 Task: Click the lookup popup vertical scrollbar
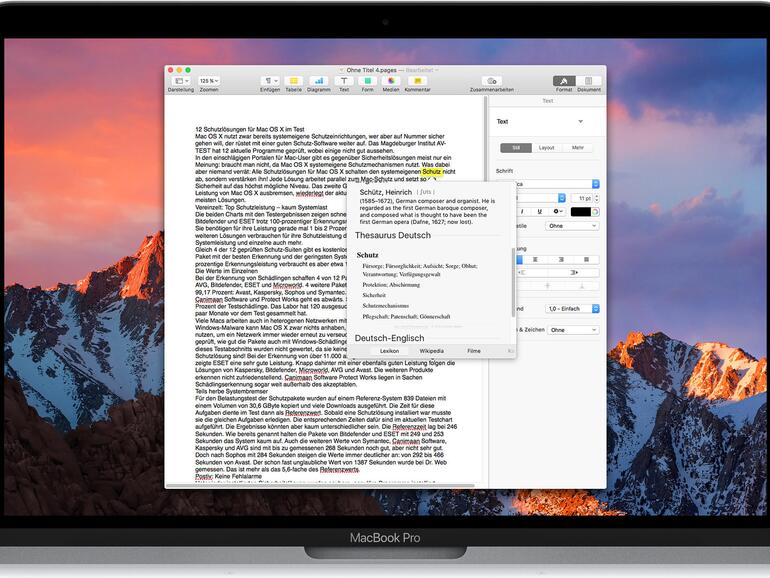(x=514, y=282)
